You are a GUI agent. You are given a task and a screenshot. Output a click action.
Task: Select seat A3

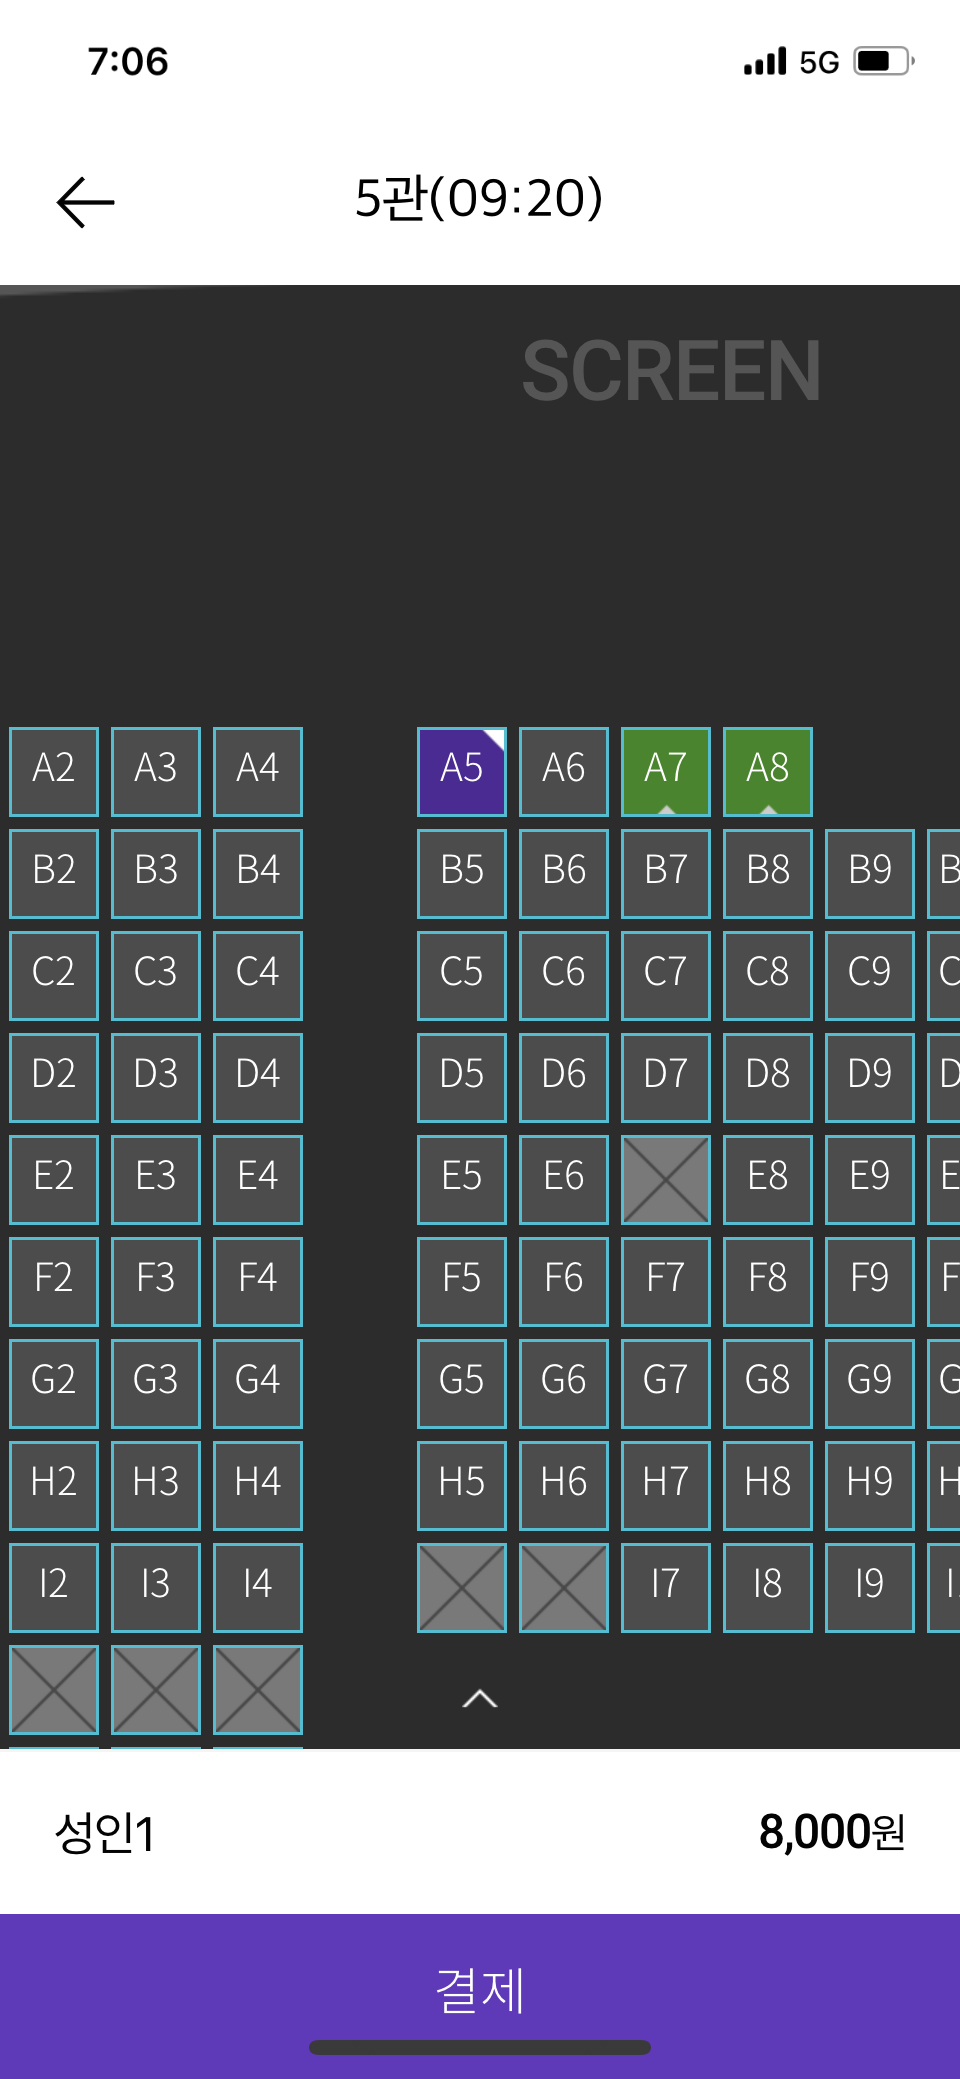[156, 772]
